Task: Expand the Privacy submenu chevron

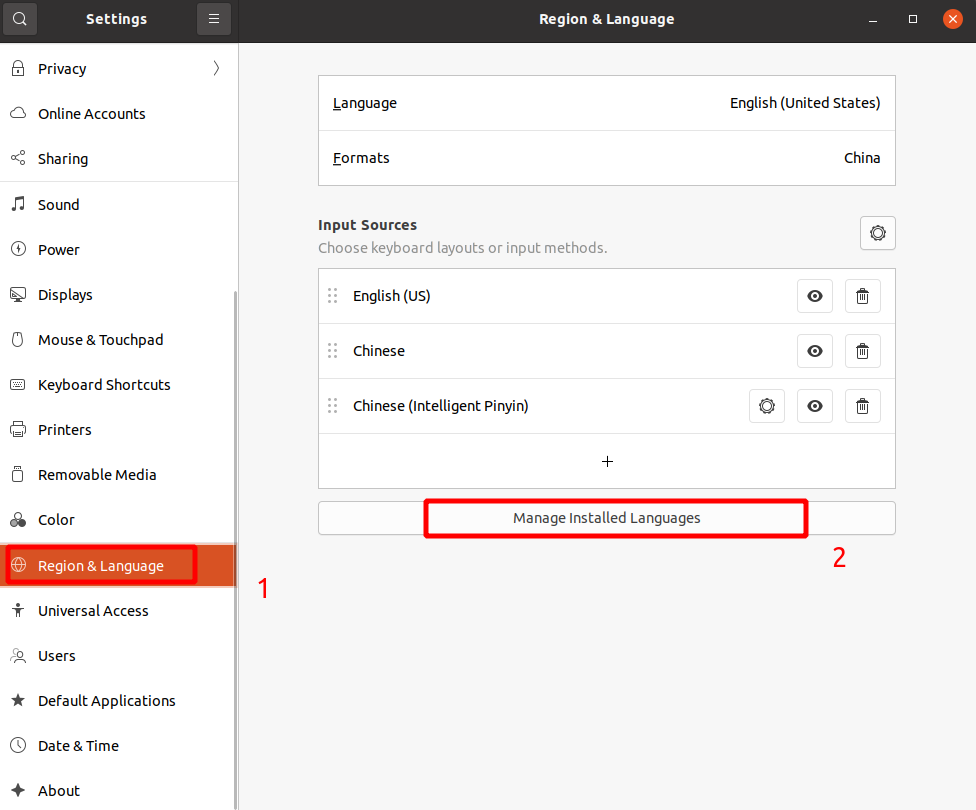Action: 216,68
